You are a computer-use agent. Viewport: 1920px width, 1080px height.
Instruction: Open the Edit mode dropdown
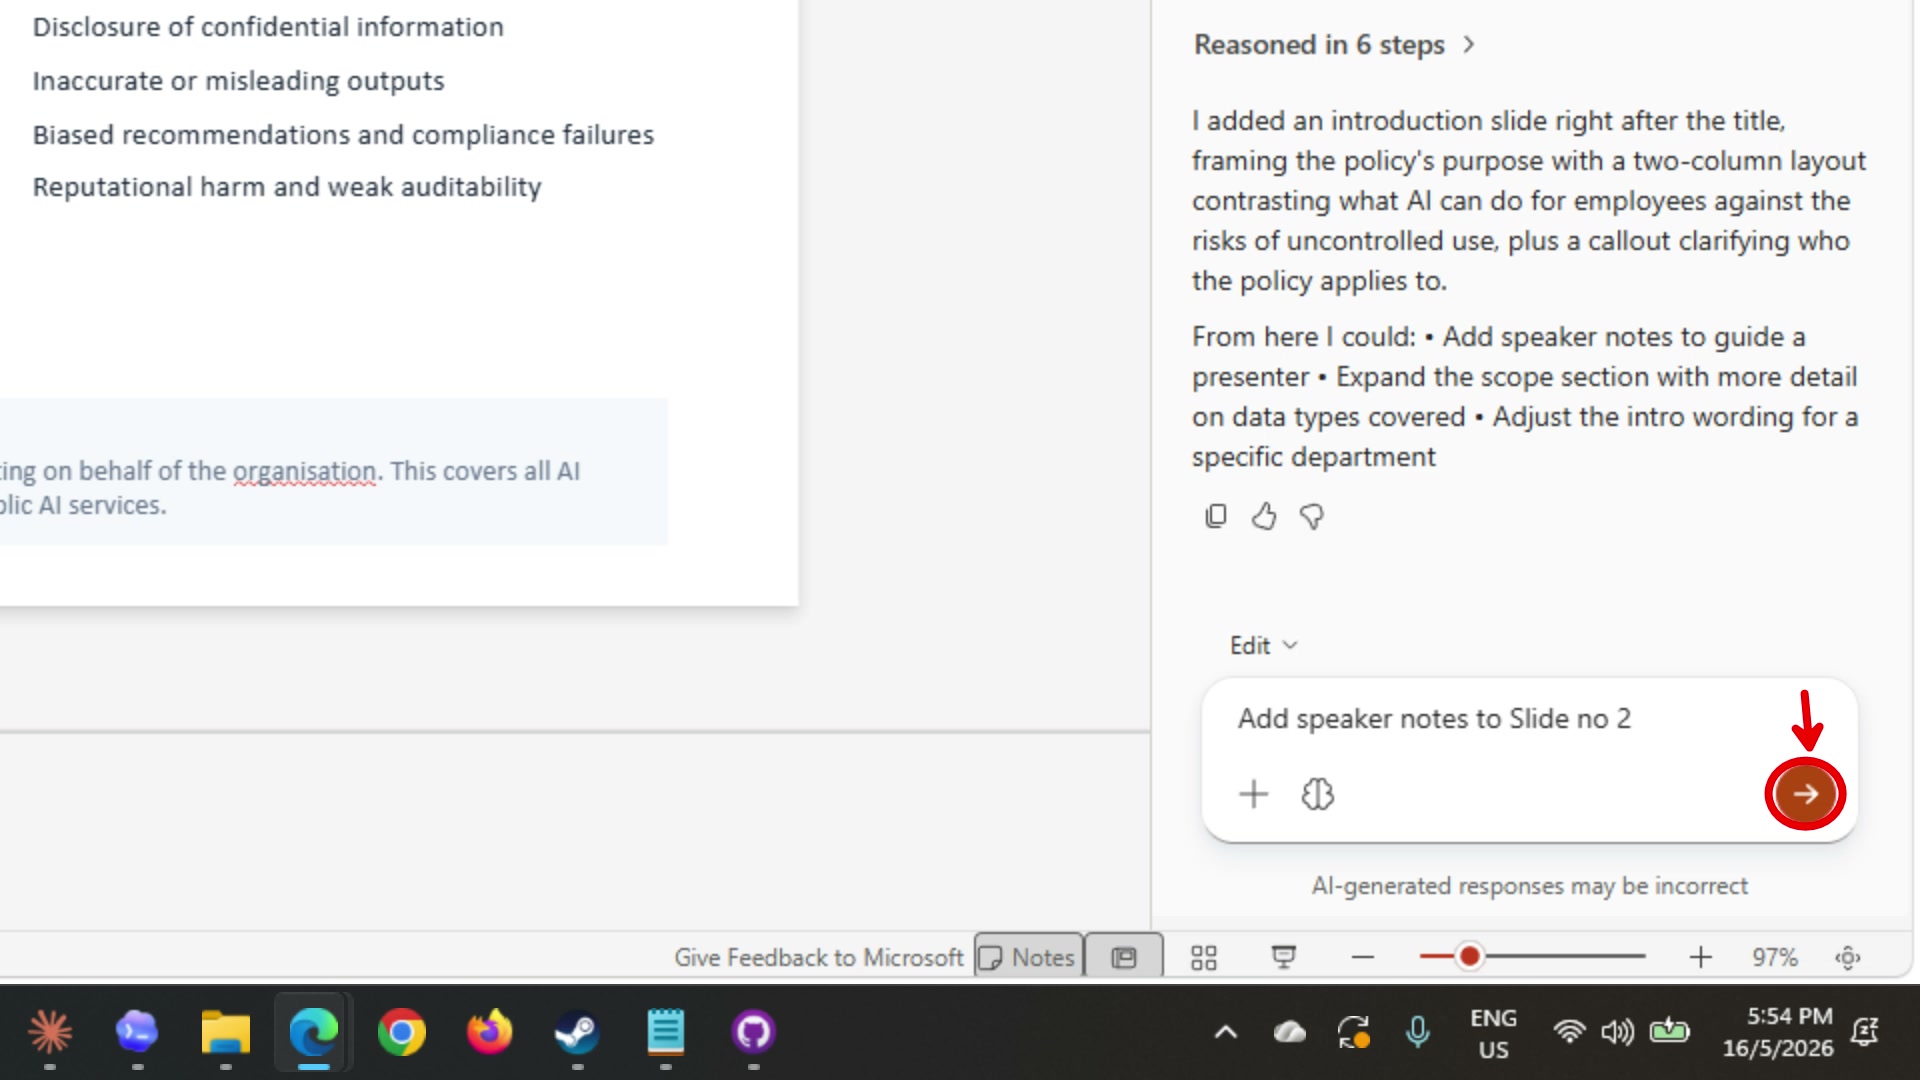coord(1263,645)
